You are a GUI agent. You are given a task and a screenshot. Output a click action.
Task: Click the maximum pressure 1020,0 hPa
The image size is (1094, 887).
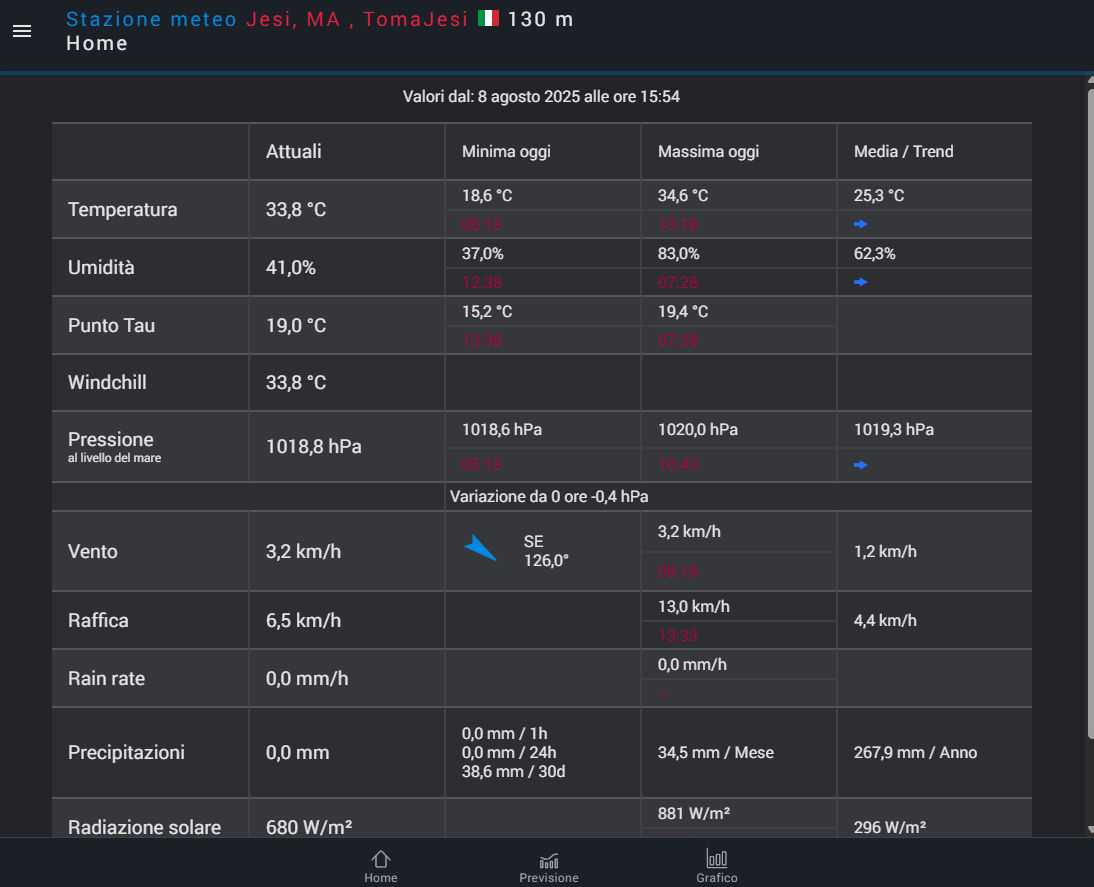(698, 429)
